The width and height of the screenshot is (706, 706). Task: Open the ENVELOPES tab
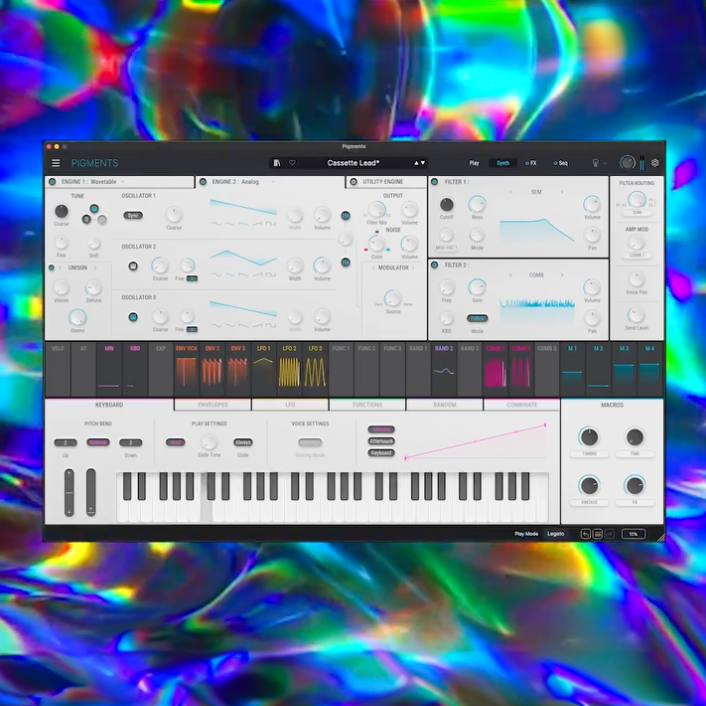pyautogui.click(x=213, y=405)
